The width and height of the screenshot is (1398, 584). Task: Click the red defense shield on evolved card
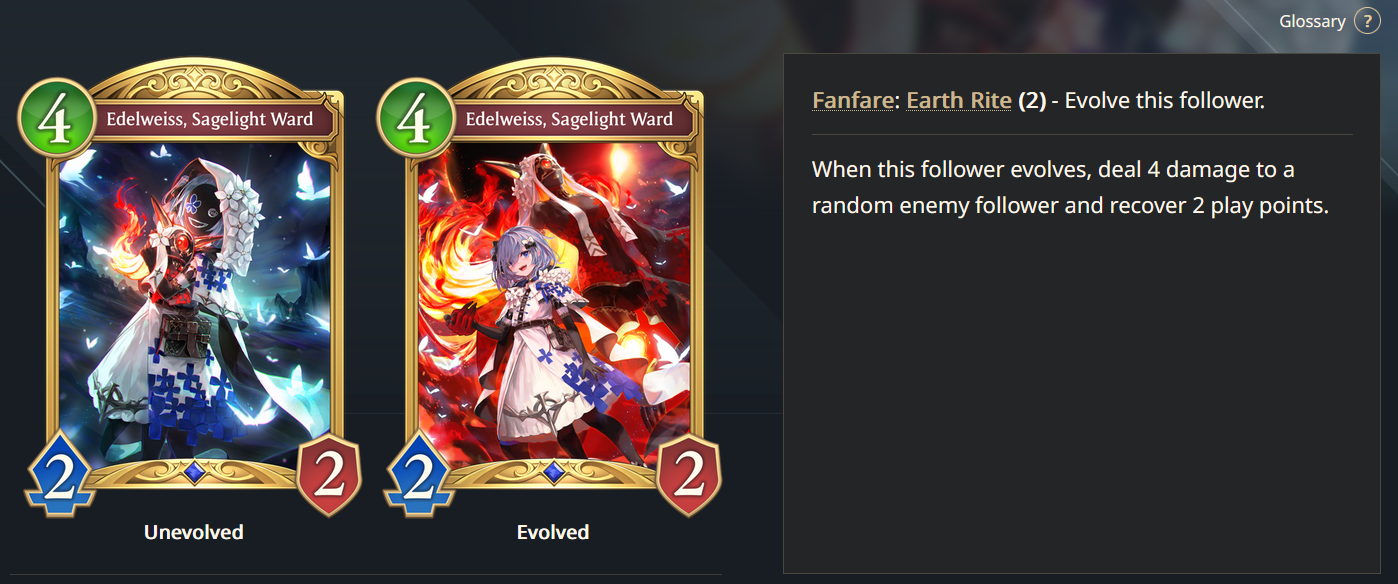pyautogui.click(x=689, y=475)
